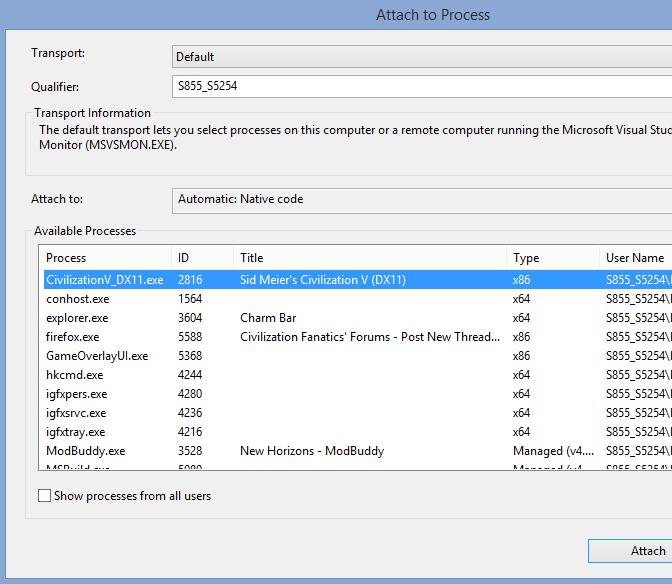This screenshot has width=672, height=584.
Task: Click the New Horizons - ModBuddy title
Action: coord(312,451)
